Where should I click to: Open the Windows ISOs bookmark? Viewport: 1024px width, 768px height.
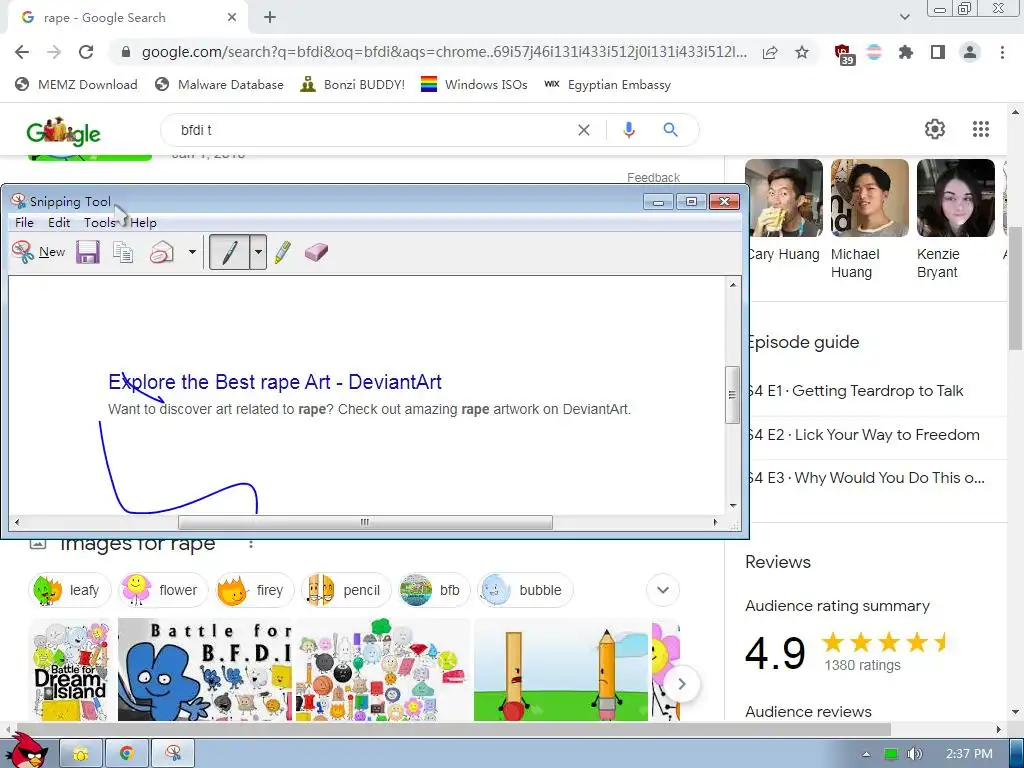click(x=474, y=84)
